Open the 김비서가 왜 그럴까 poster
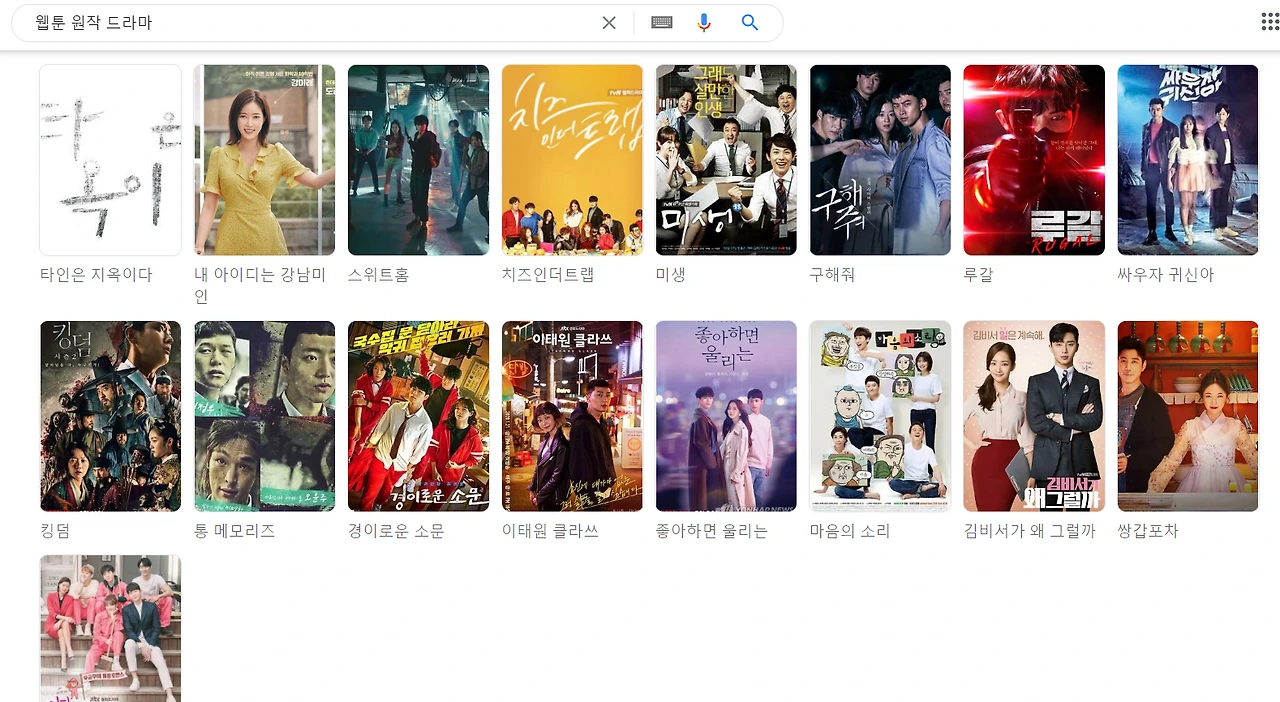1280x702 pixels. [1034, 416]
